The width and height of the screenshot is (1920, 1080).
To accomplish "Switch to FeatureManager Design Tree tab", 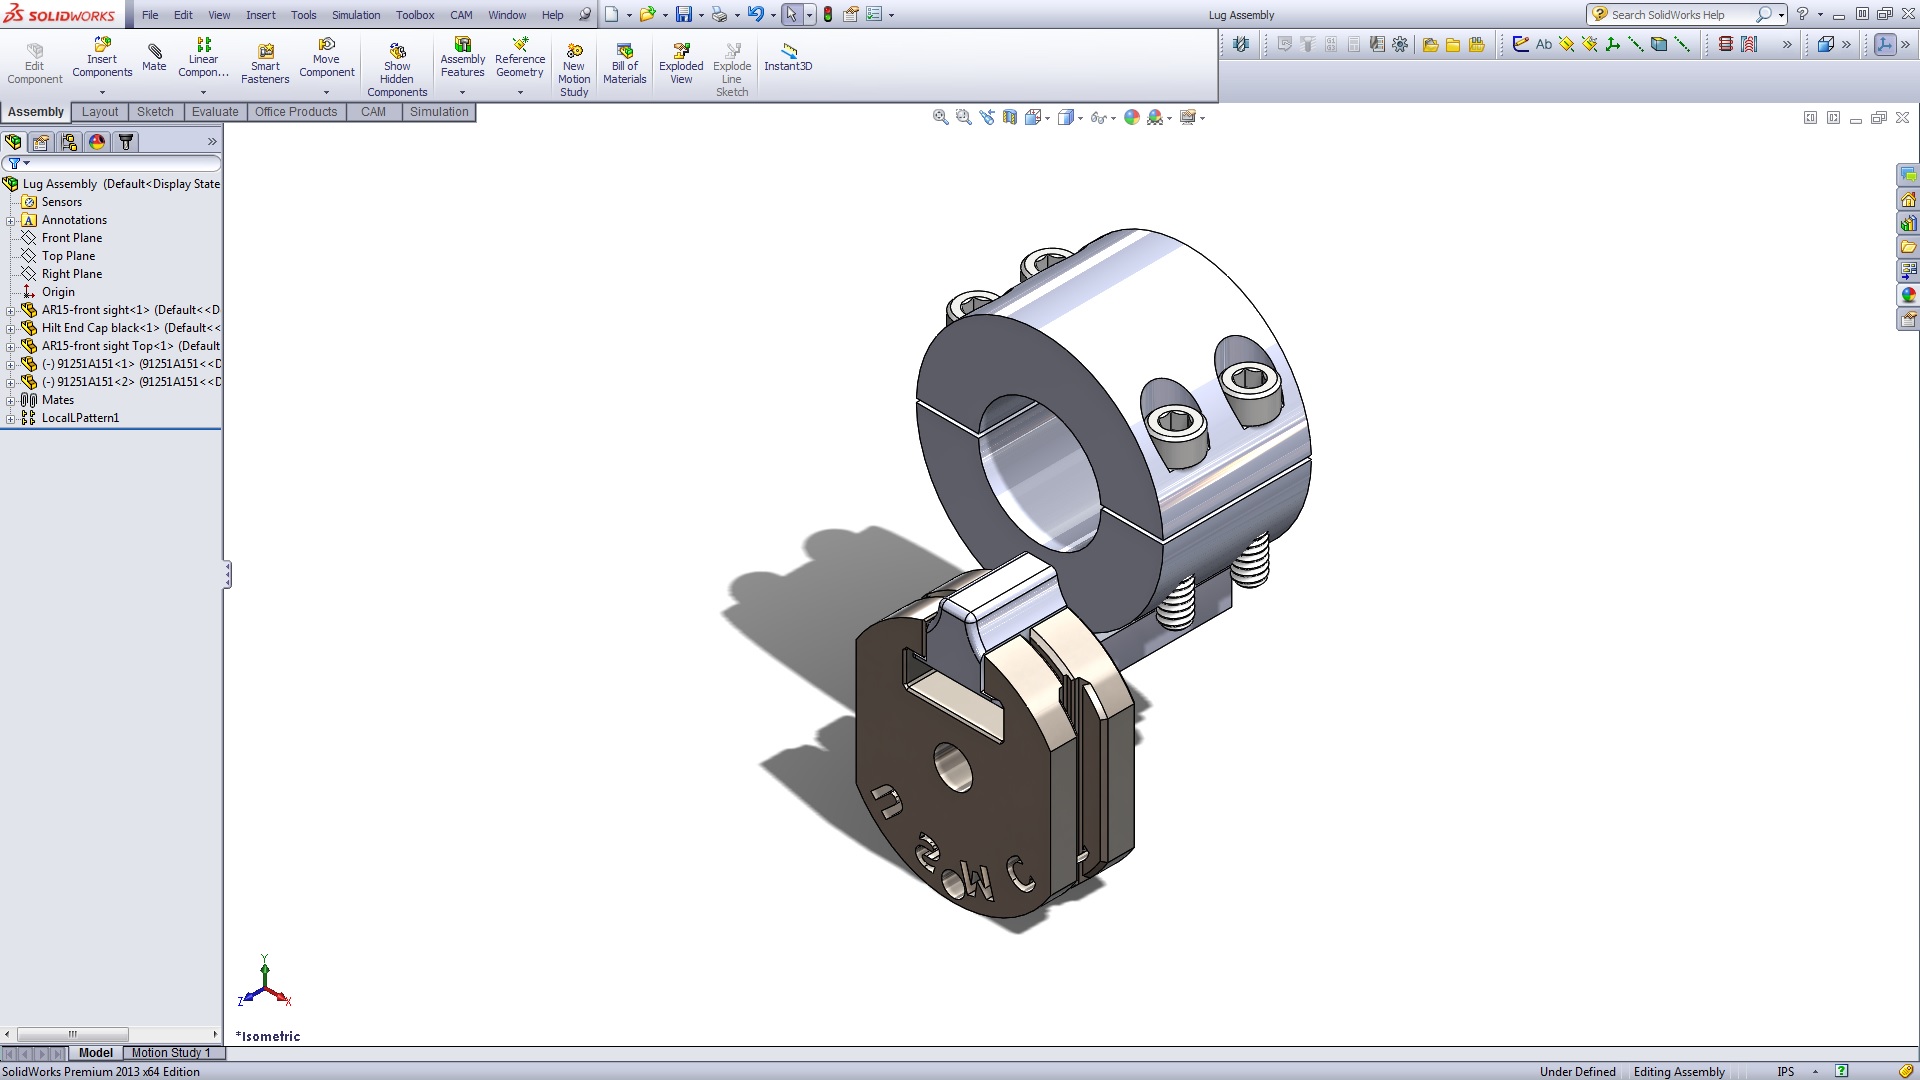I will click(14, 142).
